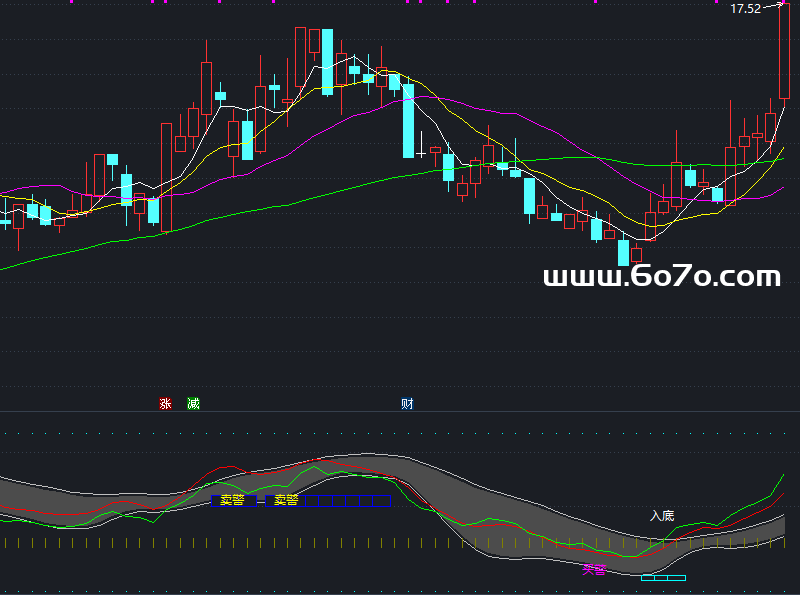This screenshot has width=800, height=595.
Task: Click the tall hollow gray candle near the peak
Action: pyautogui.click(x=300, y=62)
